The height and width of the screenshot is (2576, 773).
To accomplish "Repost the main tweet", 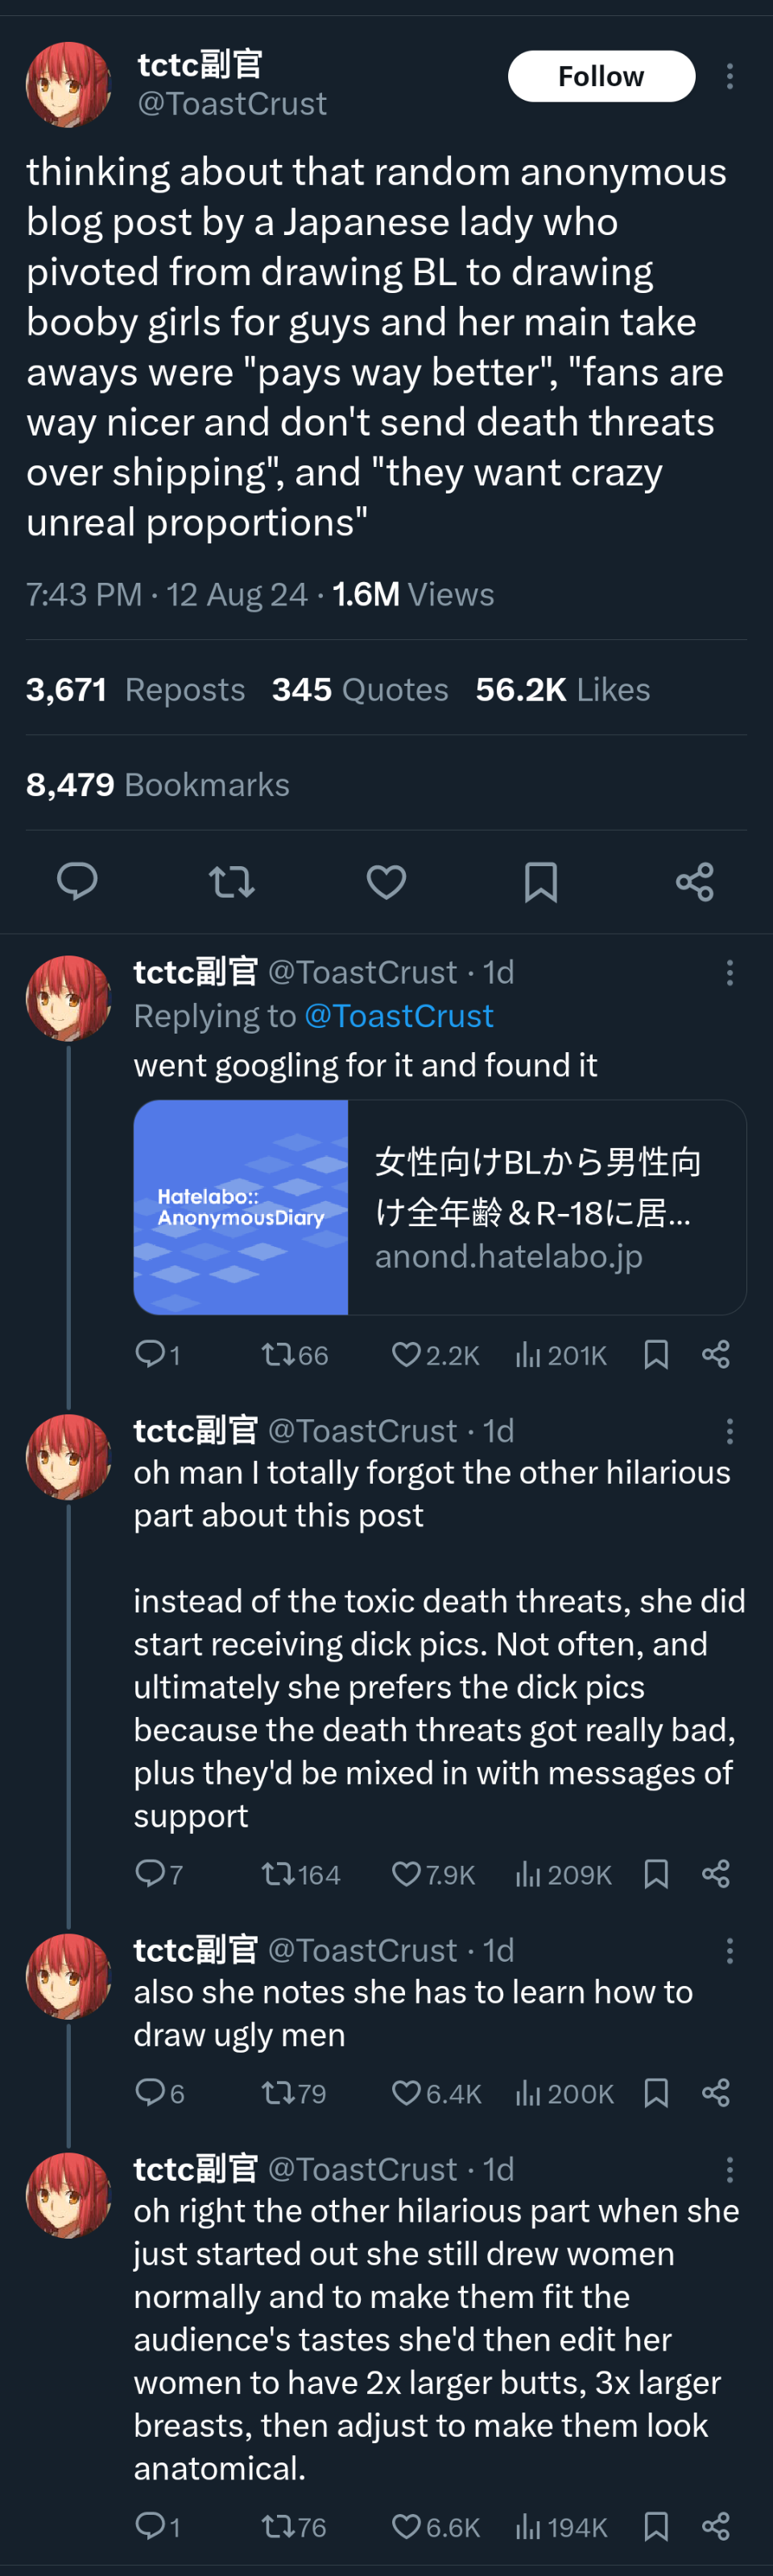I will click(x=231, y=881).
